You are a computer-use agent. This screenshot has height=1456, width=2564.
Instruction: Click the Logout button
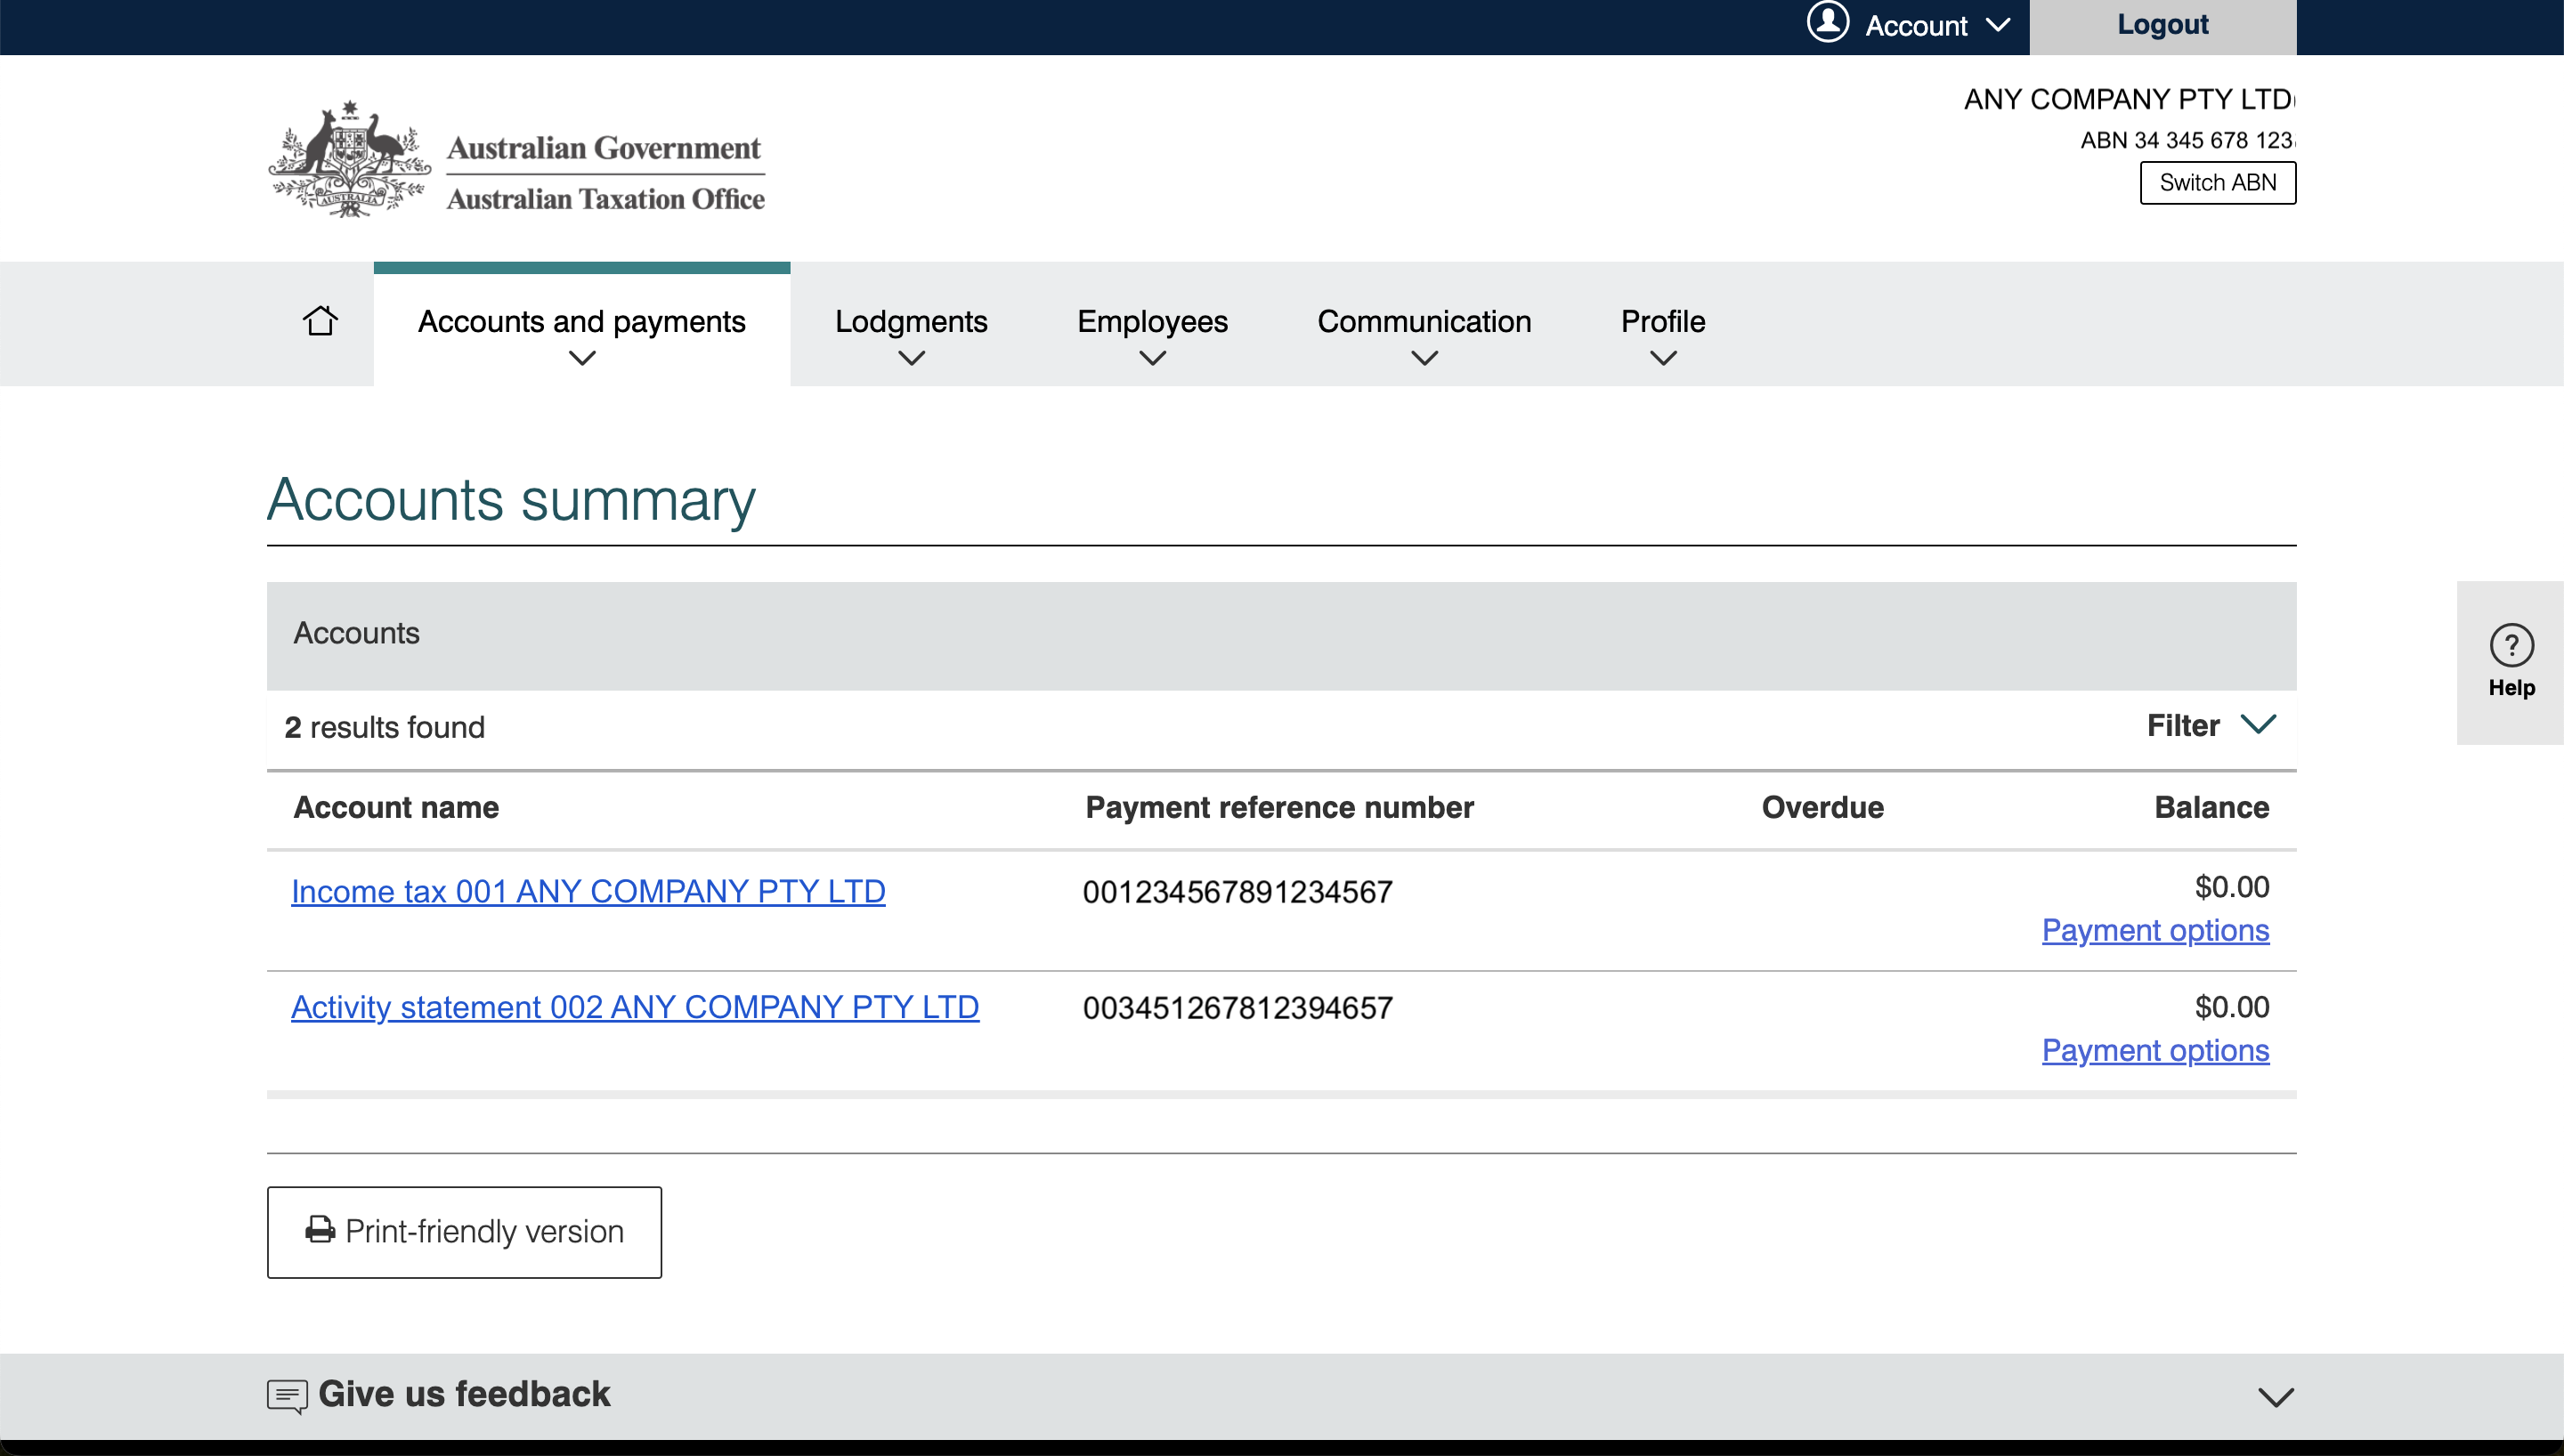2161,25
